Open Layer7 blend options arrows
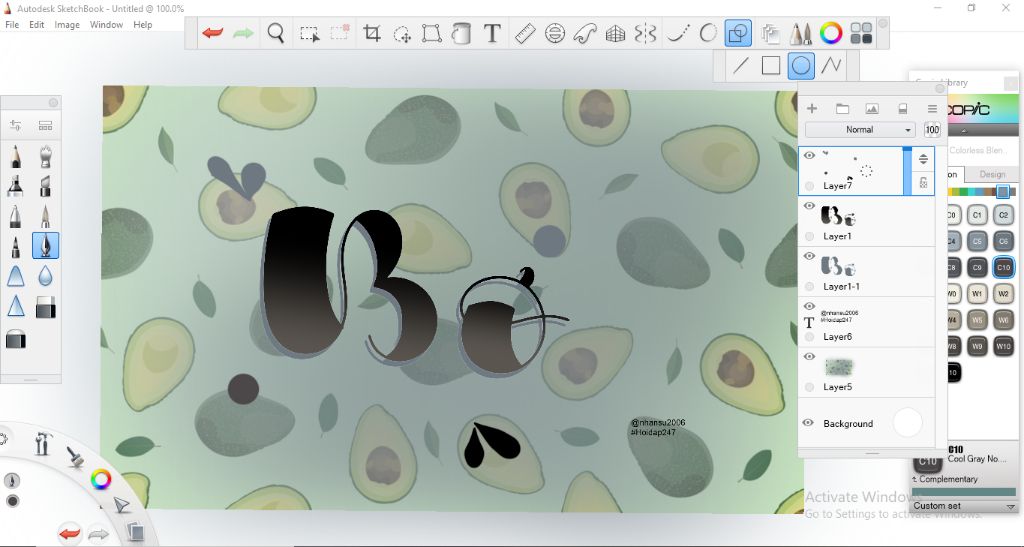 [923, 159]
